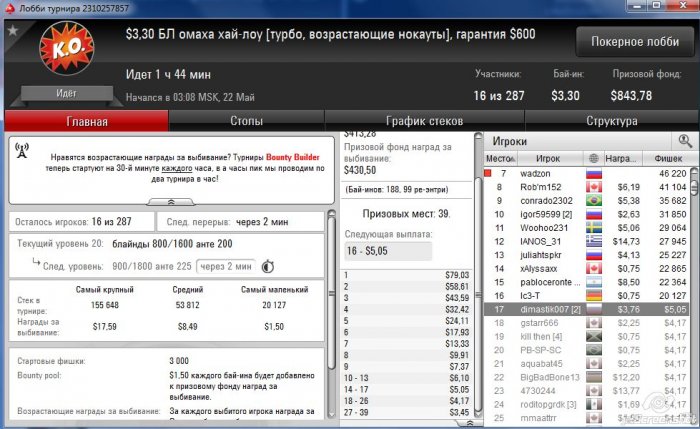
Task: Click the Покерное лобби button
Action: (x=635, y=42)
